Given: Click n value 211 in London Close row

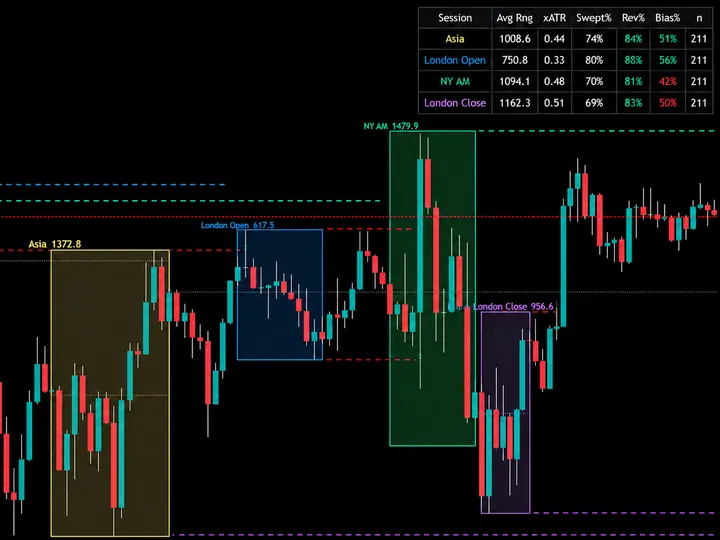Looking at the screenshot, I should [699, 102].
